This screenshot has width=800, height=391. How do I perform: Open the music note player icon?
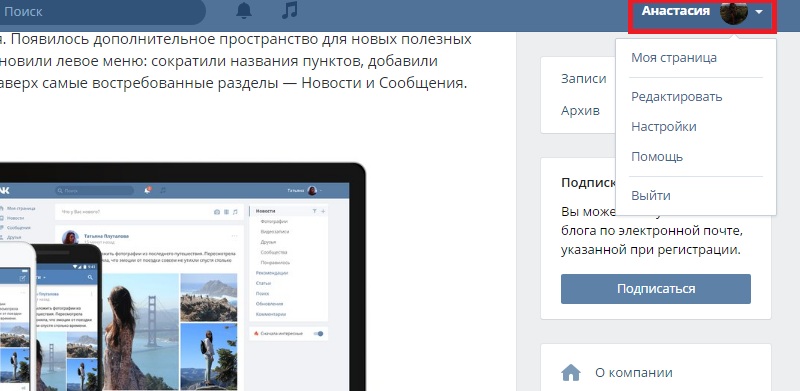point(289,10)
